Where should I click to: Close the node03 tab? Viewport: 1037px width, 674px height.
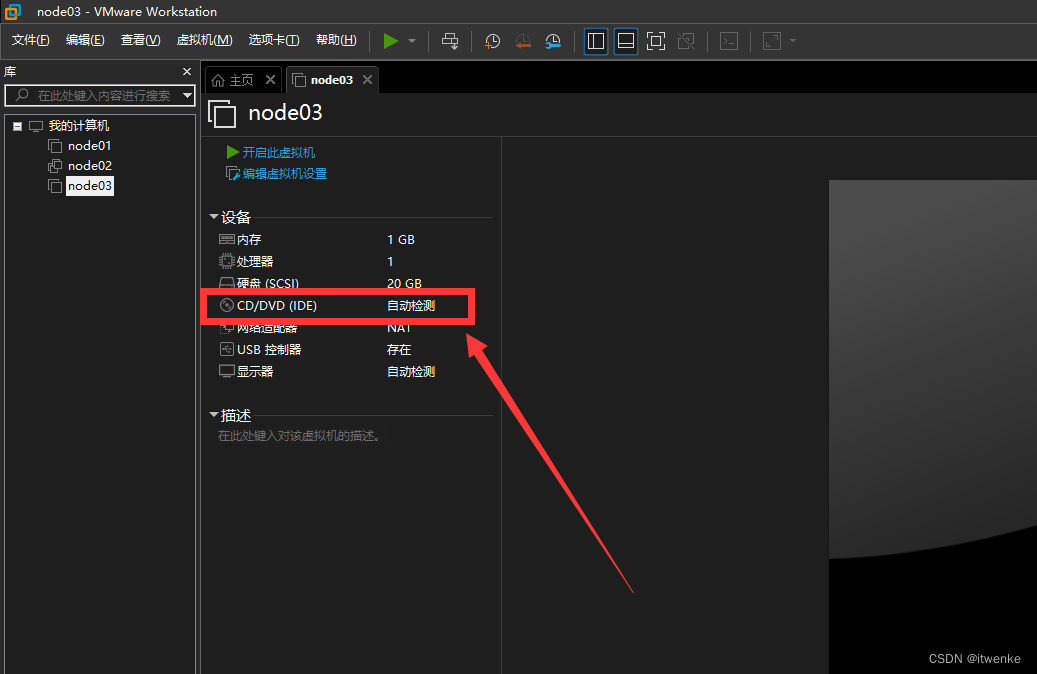(367, 79)
